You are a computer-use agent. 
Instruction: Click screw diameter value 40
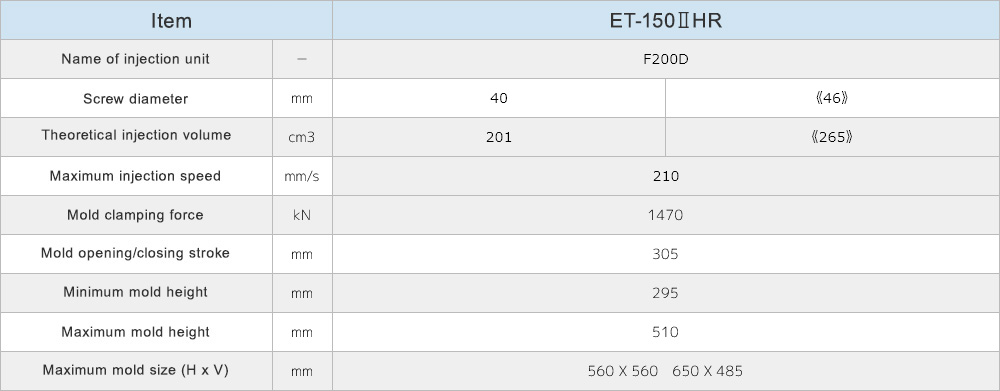point(499,99)
